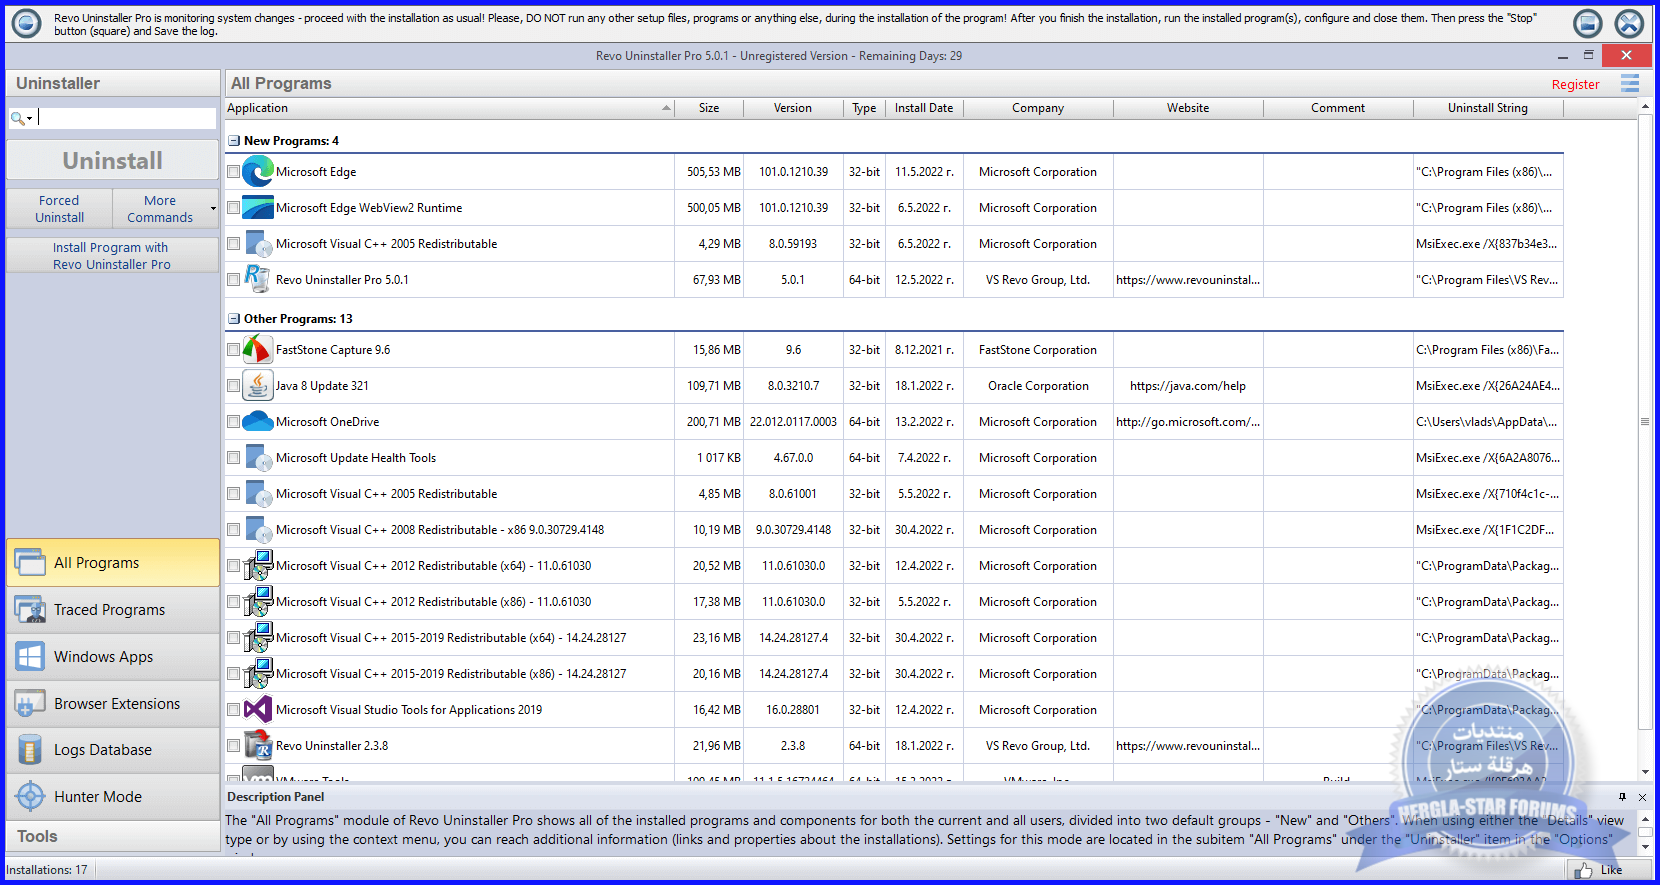
Task: Click the Like thumbs-up icon
Action: pyautogui.click(x=1584, y=871)
